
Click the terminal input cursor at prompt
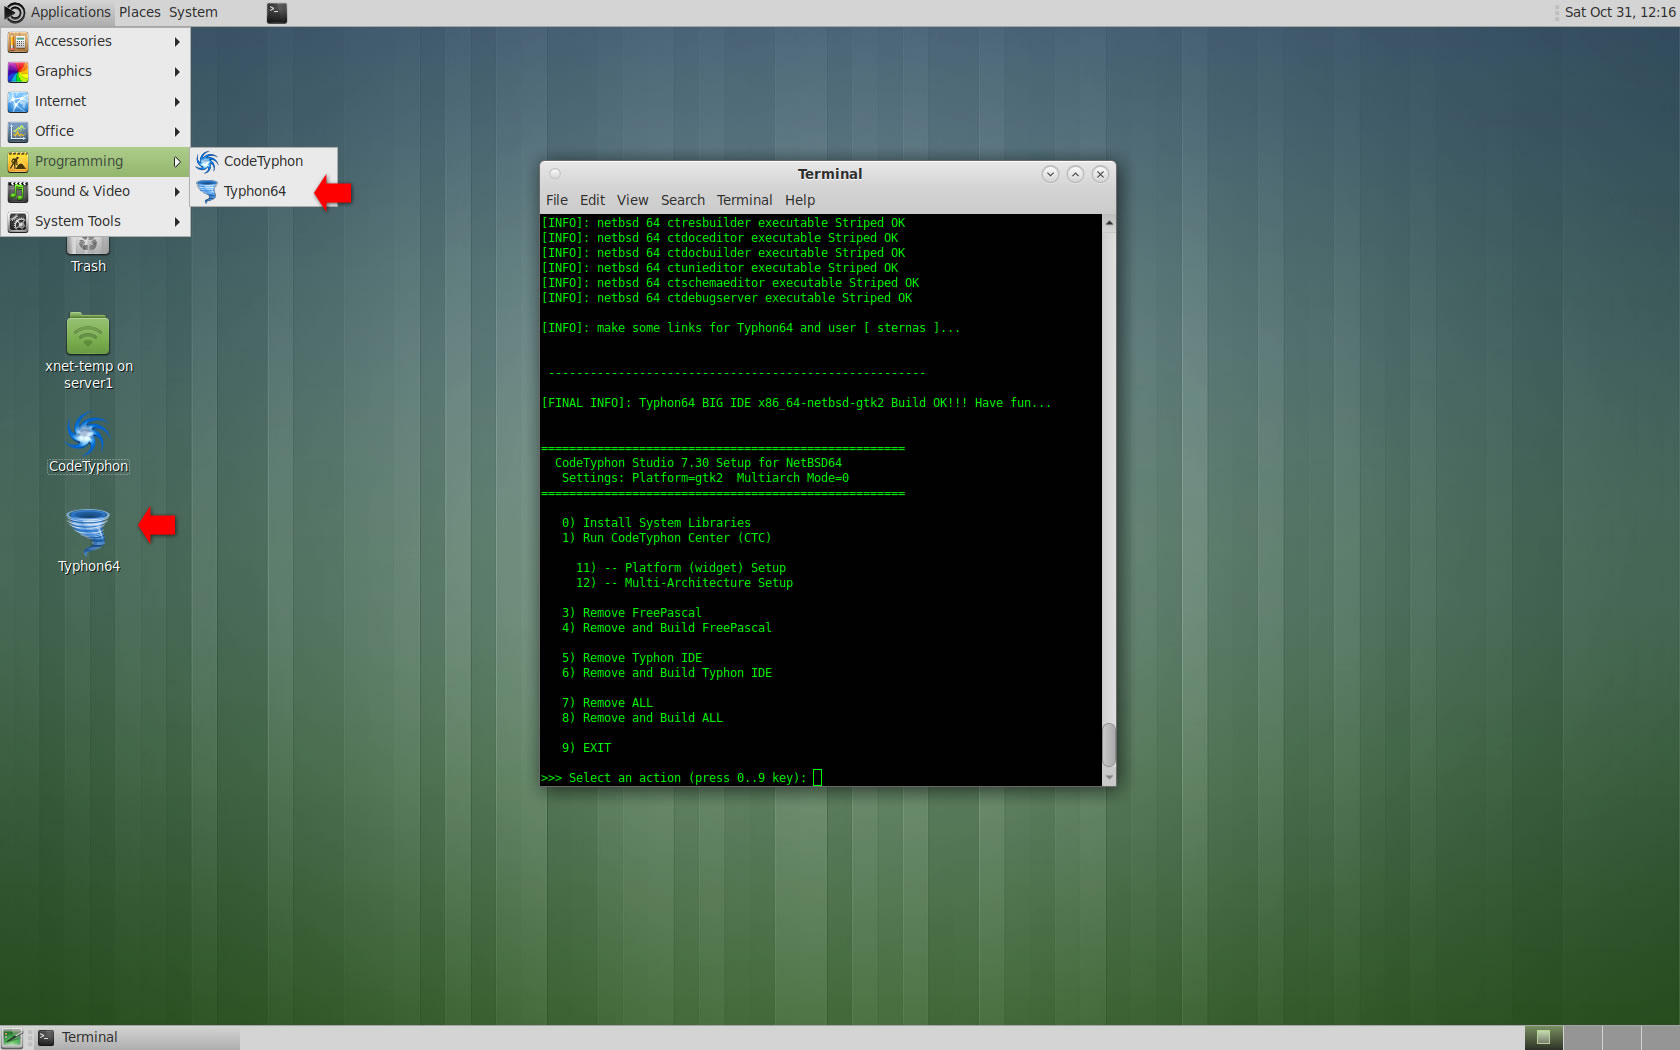(x=817, y=777)
